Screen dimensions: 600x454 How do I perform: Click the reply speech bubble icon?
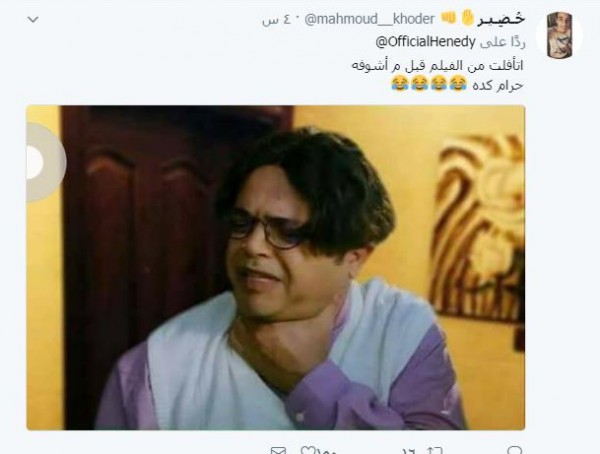[514, 450]
